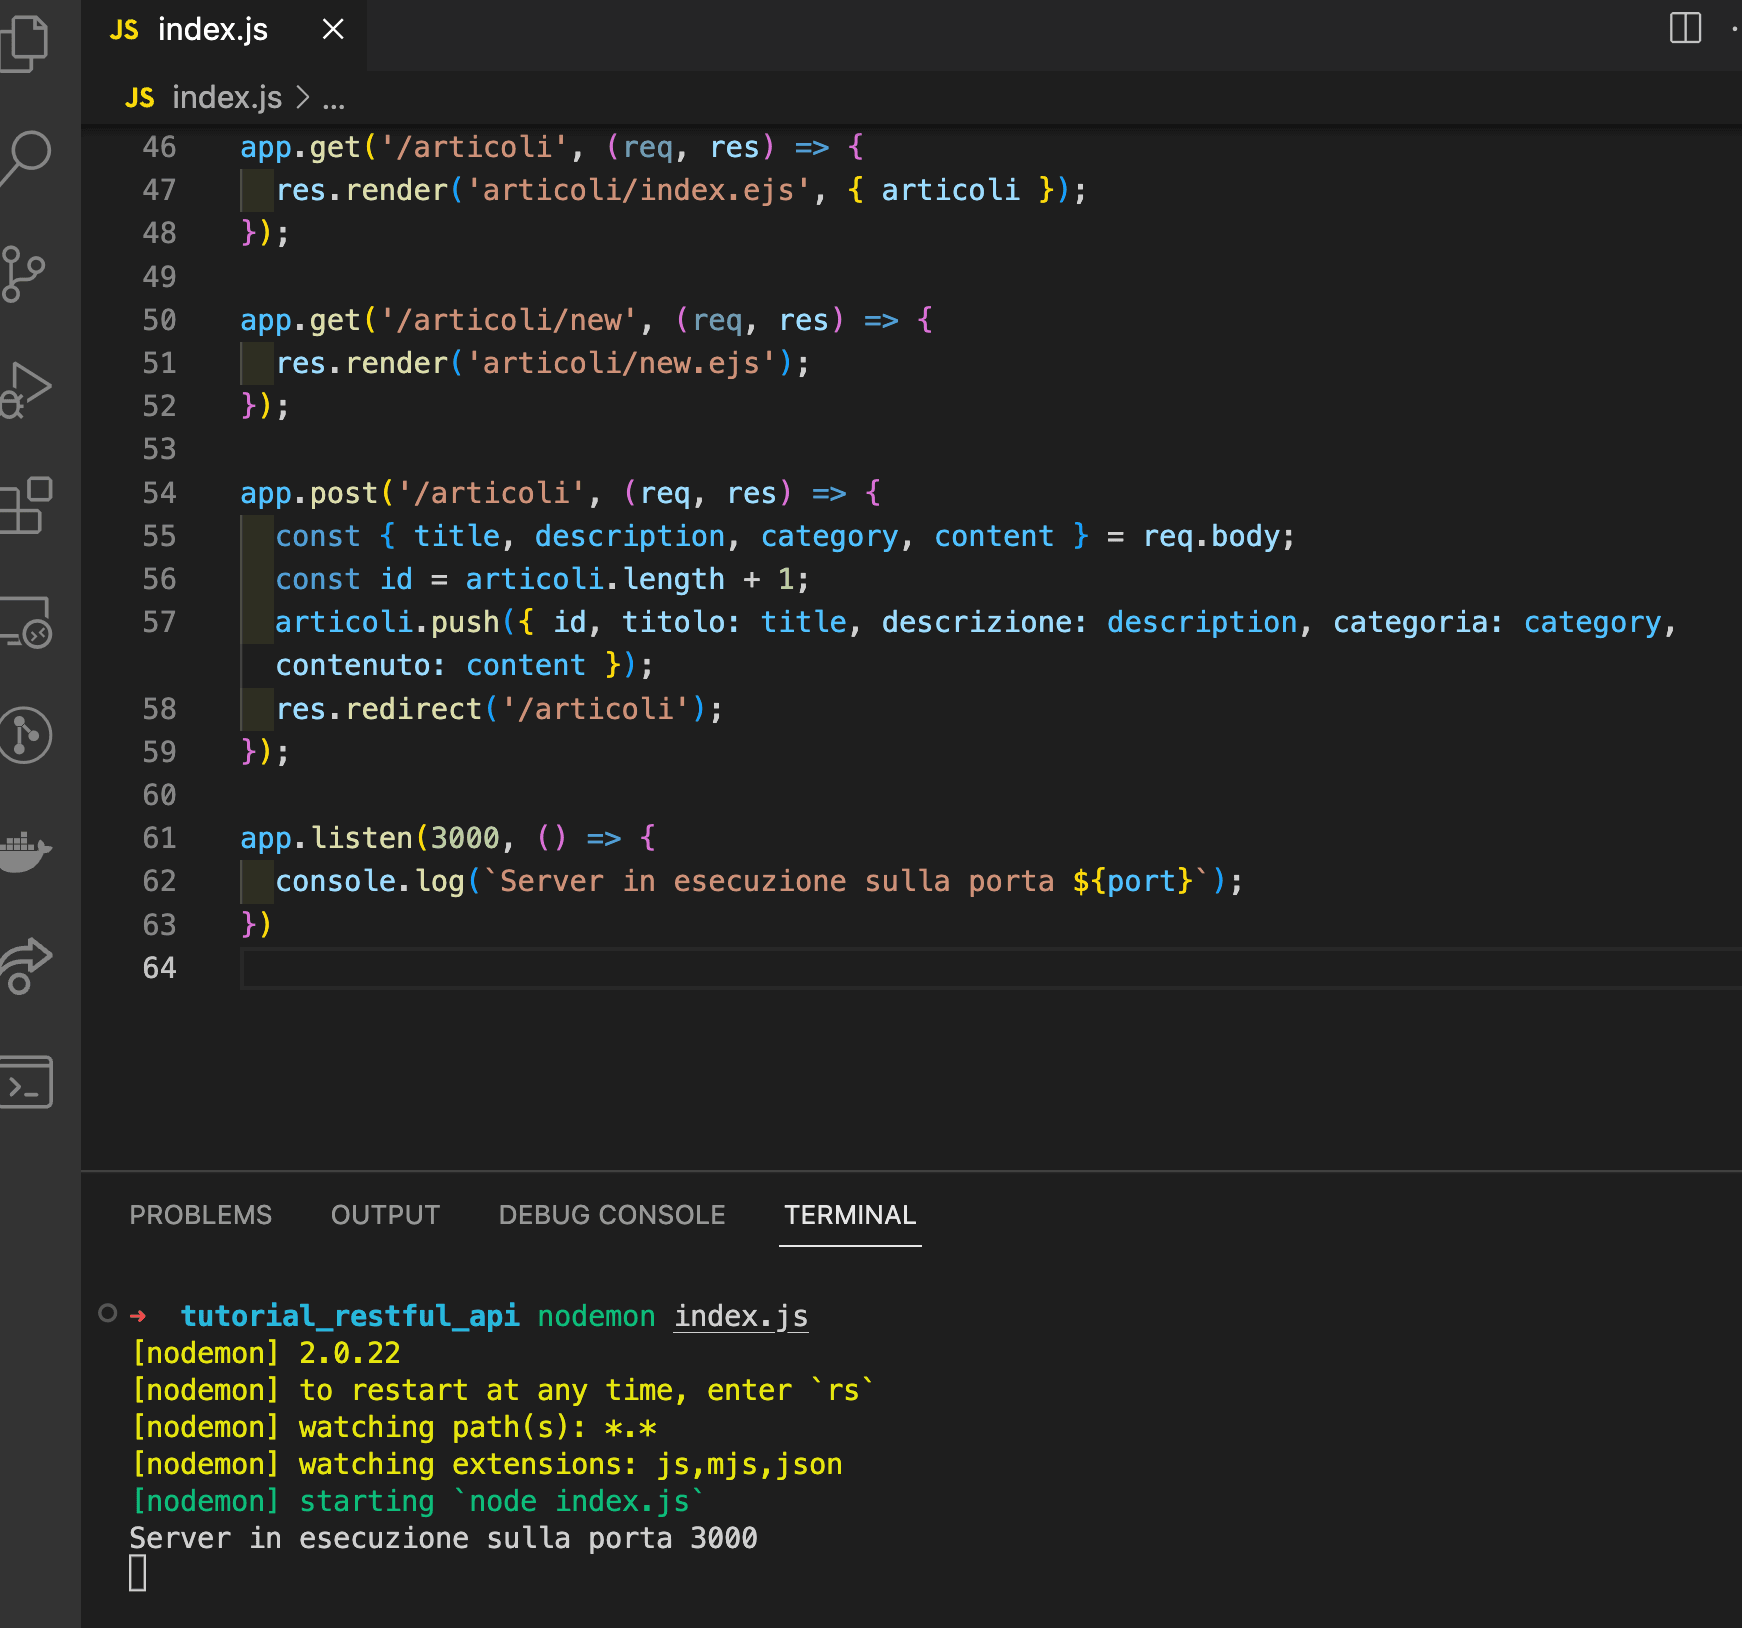
Task: Click 'console.log' on line 62
Action: [370, 882]
